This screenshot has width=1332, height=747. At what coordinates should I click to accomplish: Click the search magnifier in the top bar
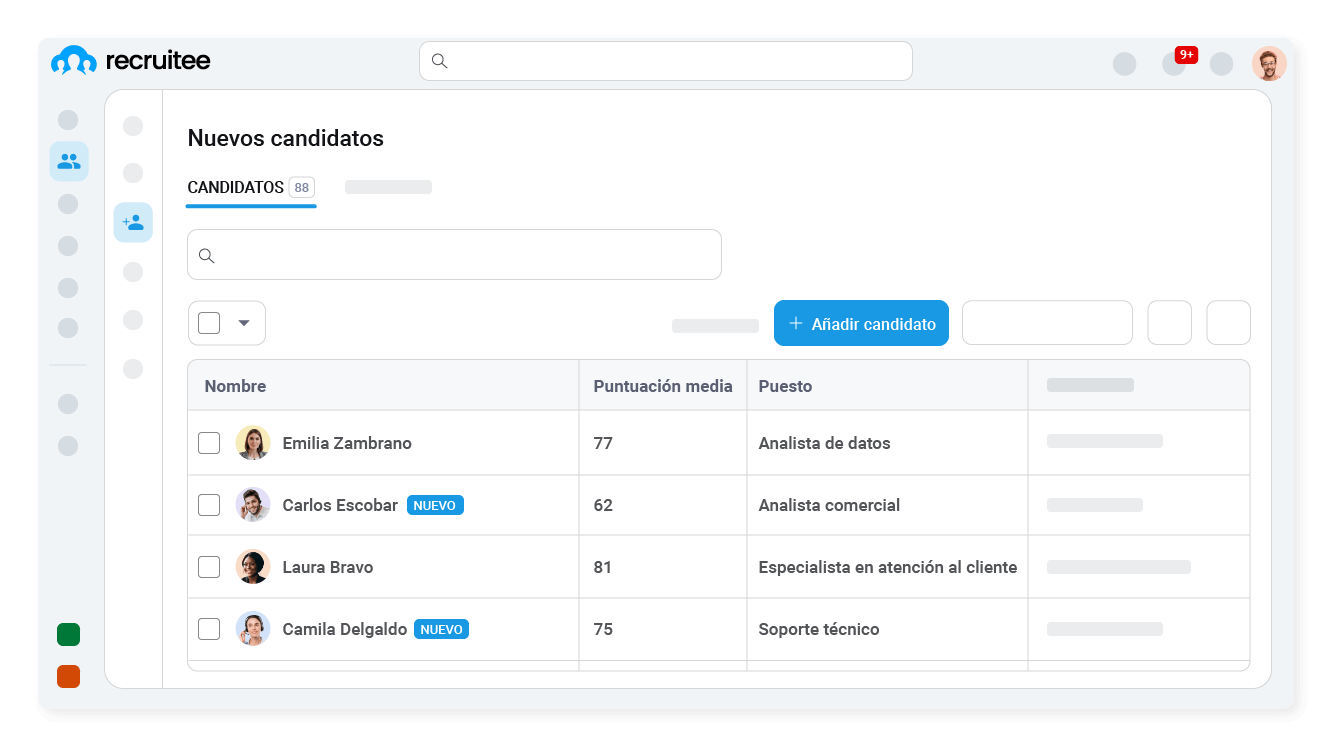[x=438, y=61]
